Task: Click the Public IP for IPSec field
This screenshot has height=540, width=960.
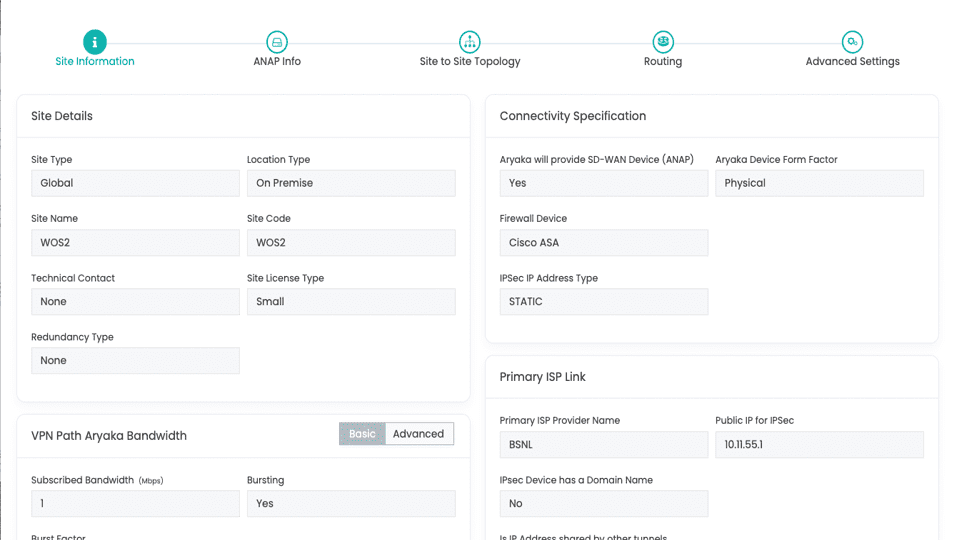Action: coord(819,444)
